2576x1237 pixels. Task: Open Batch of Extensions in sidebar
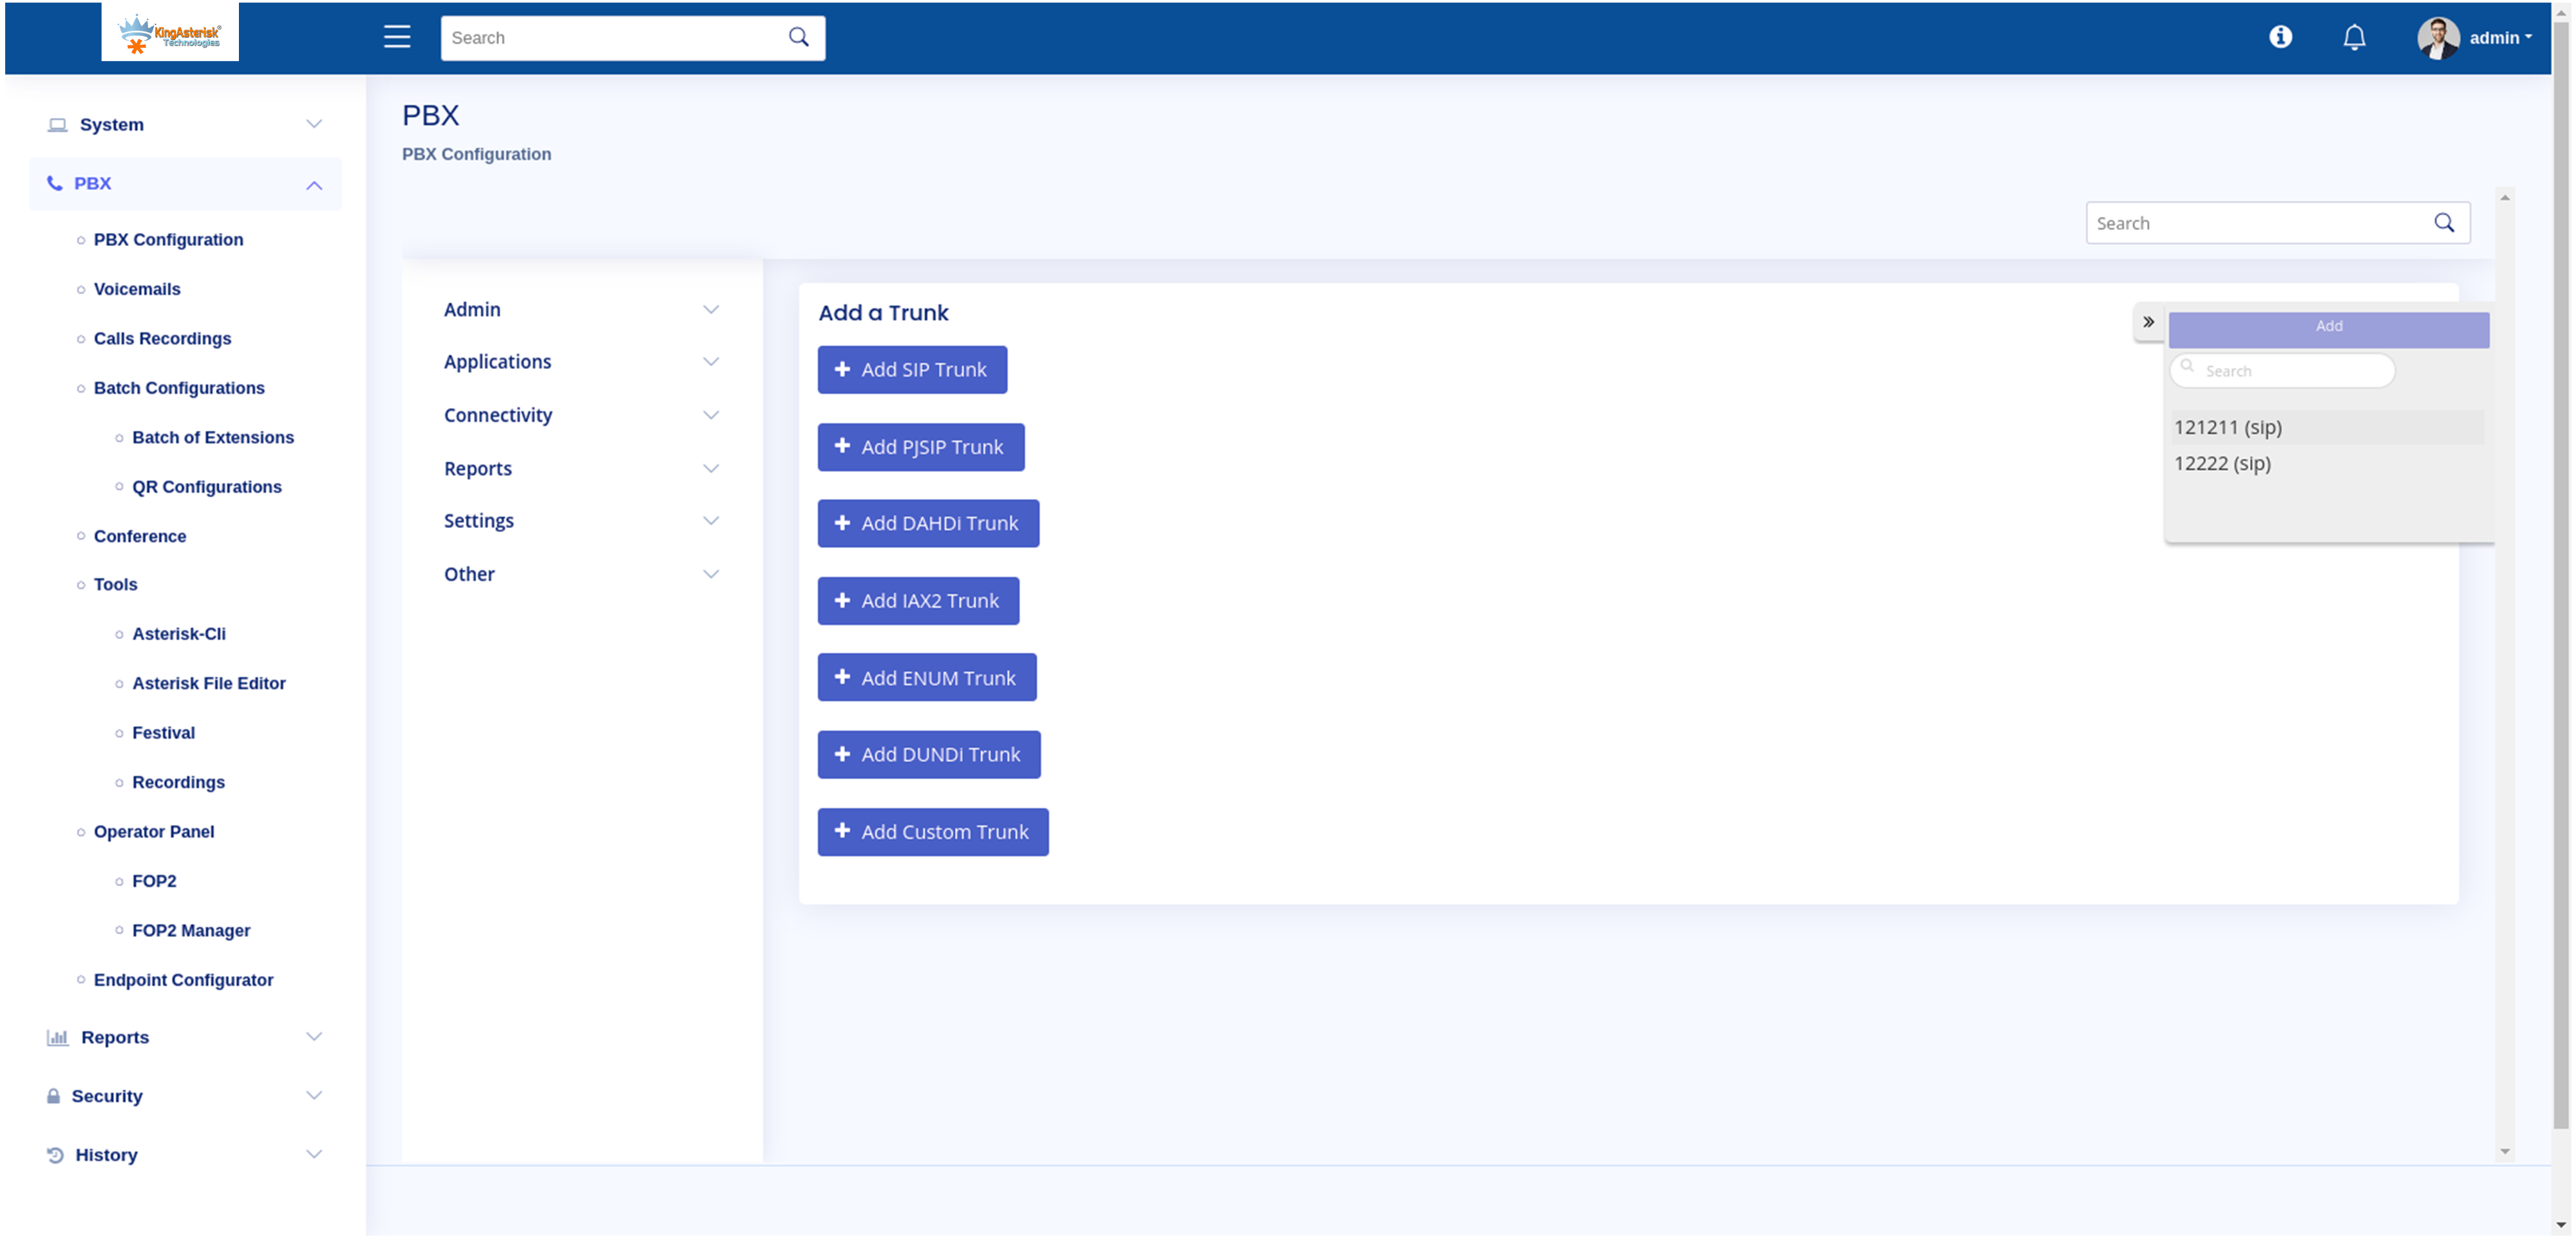[x=212, y=437]
